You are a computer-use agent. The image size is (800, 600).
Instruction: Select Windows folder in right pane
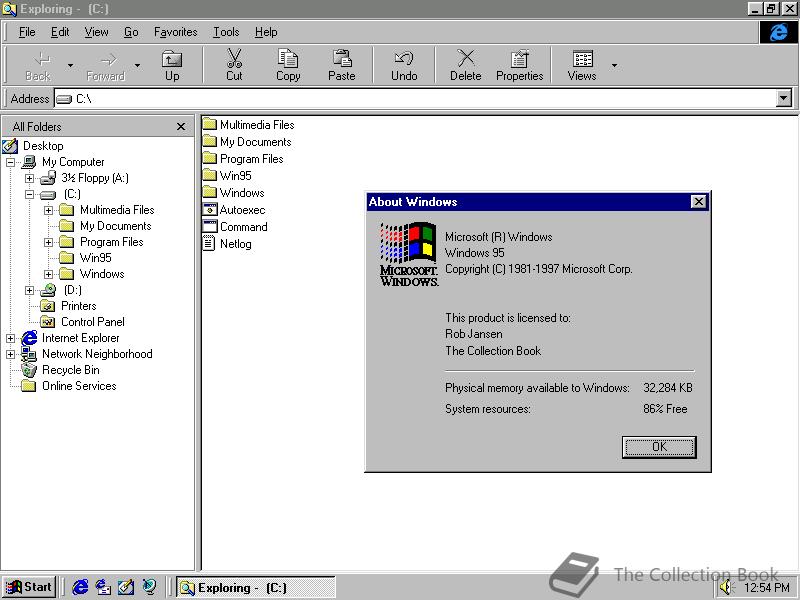[x=234, y=192]
